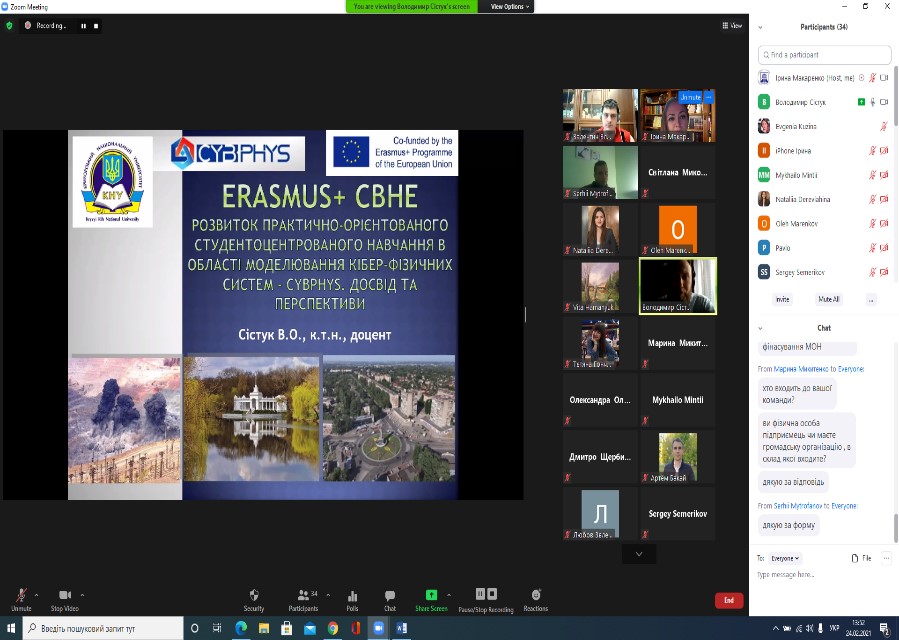Open the Security shield menu
The width and height of the screenshot is (899, 640).
[254, 595]
